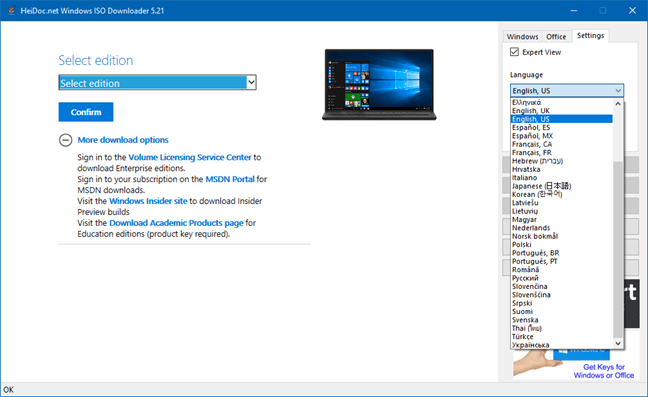Select Norsk bokmål option
This screenshot has width=648, height=397.
561,236
